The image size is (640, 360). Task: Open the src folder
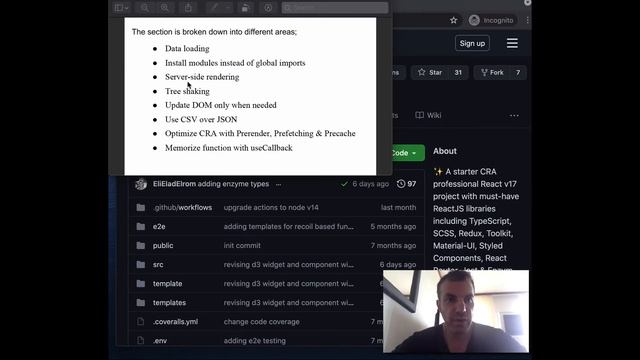pyautogui.click(x=158, y=264)
